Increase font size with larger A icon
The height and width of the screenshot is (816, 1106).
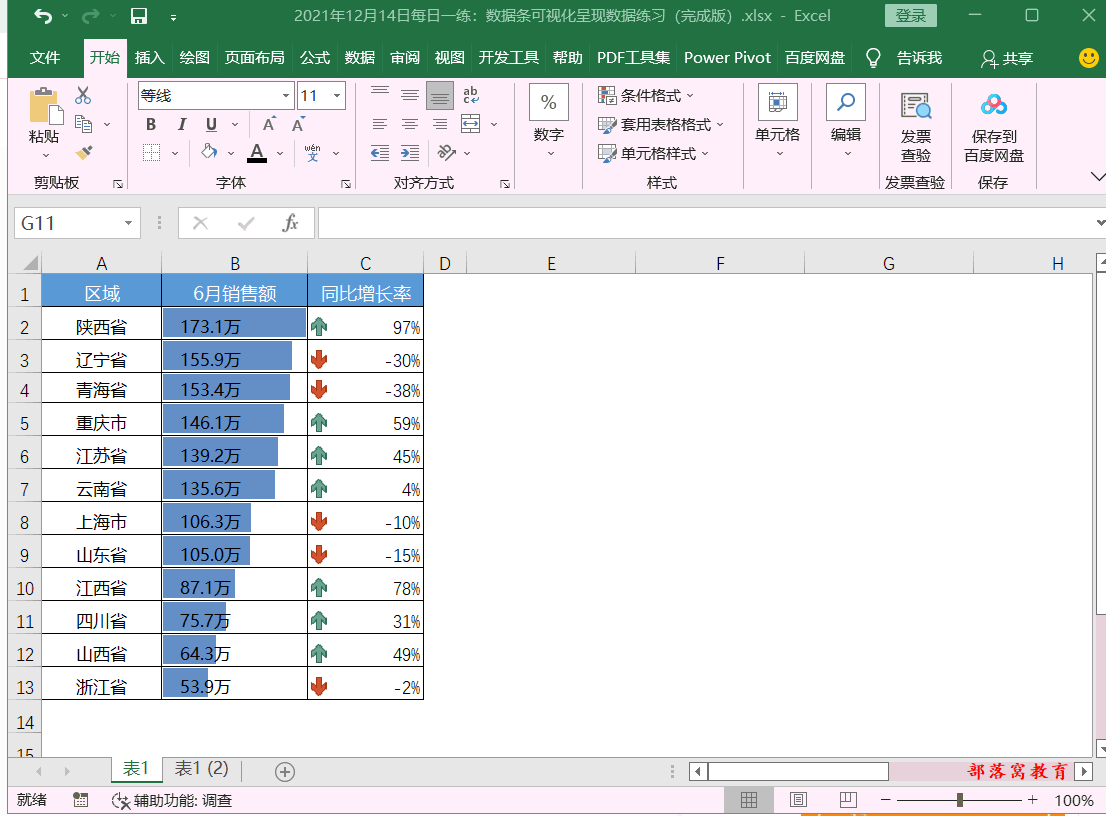tap(269, 124)
